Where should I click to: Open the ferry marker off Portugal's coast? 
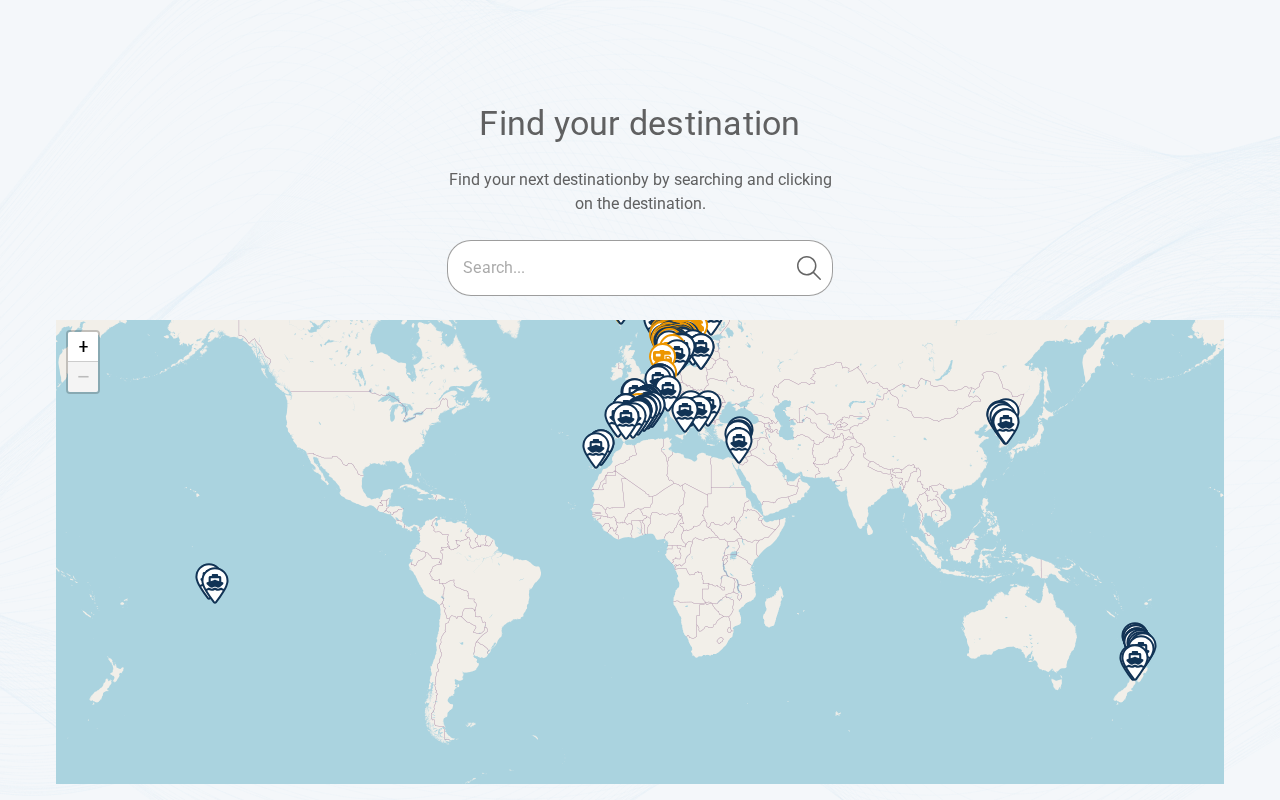click(x=596, y=447)
